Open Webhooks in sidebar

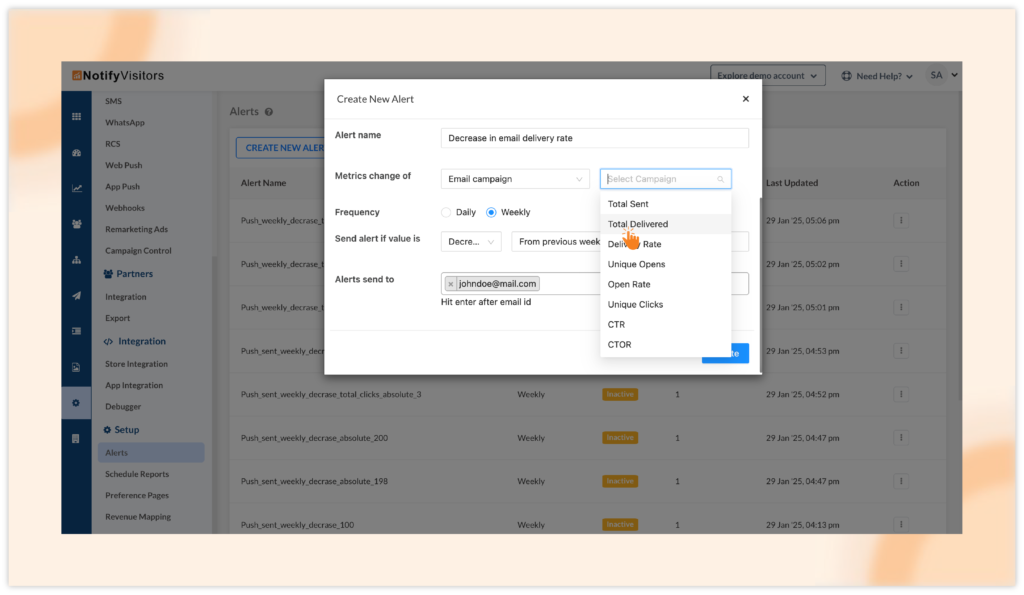pos(125,208)
